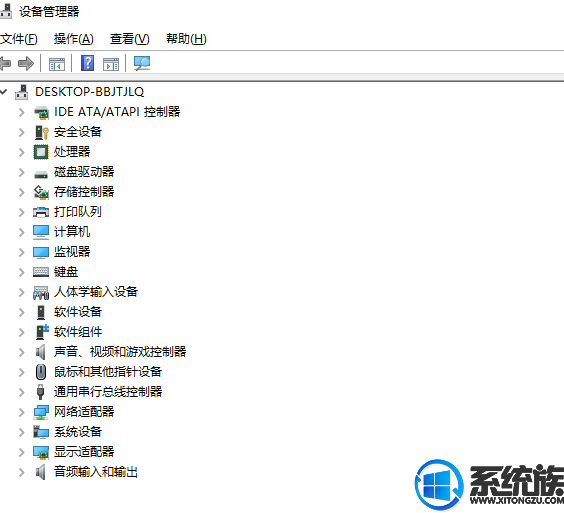The width and height of the screenshot is (564, 513).
Task: Click the 计算机 monitor icon
Action: click(x=41, y=232)
